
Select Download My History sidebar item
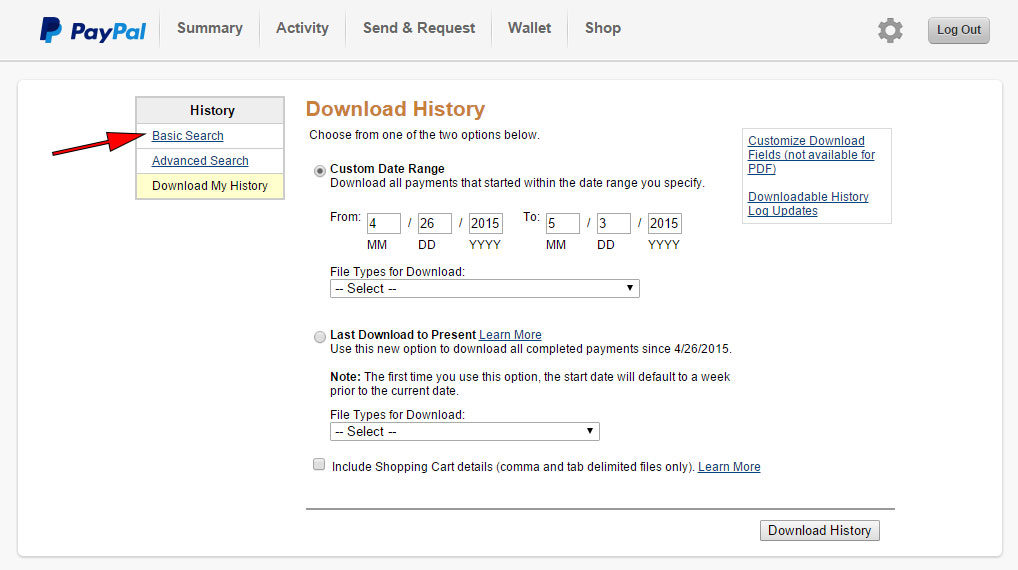pyautogui.click(x=210, y=186)
